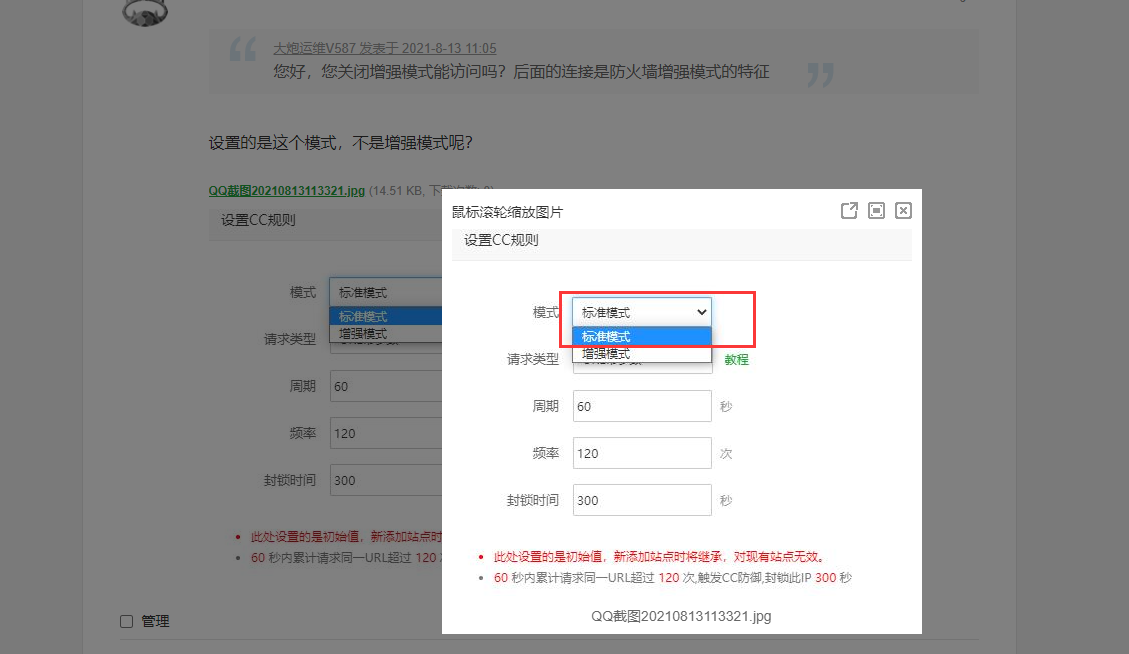Toggle the original-size view icon
The image size is (1129, 654).
(x=876, y=210)
